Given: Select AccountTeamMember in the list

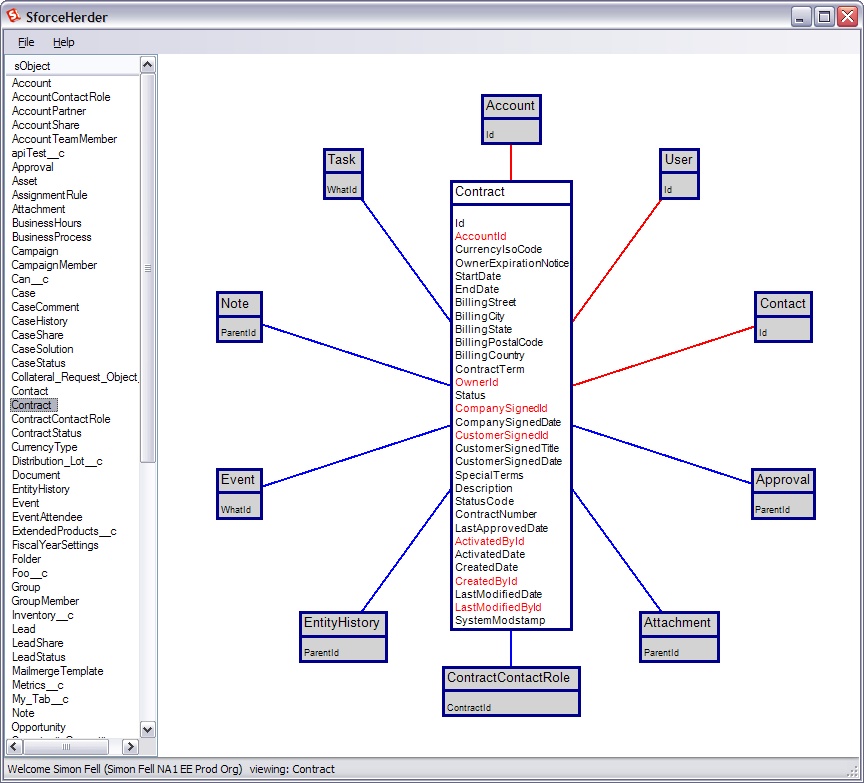Looking at the screenshot, I should (64, 139).
